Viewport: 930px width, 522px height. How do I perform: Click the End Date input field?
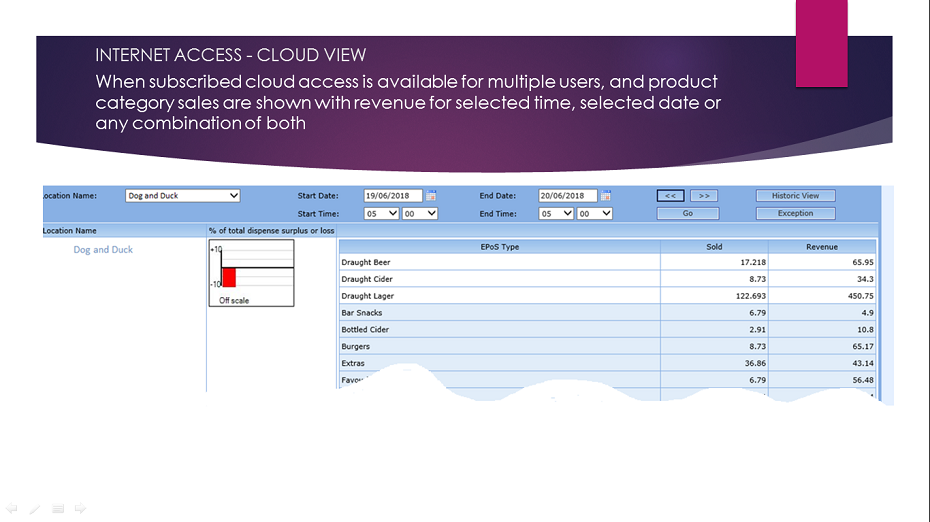(x=568, y=196)
